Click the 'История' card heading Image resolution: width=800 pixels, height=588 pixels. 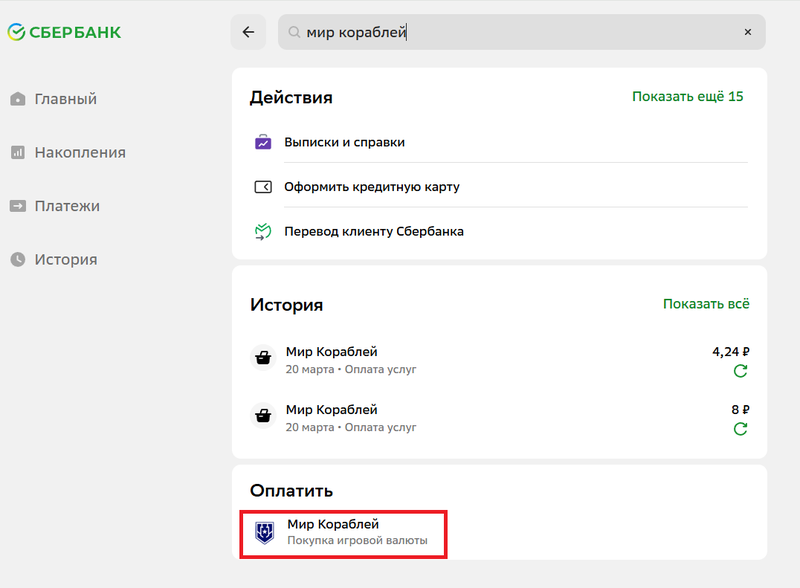[x=287, y=305]
